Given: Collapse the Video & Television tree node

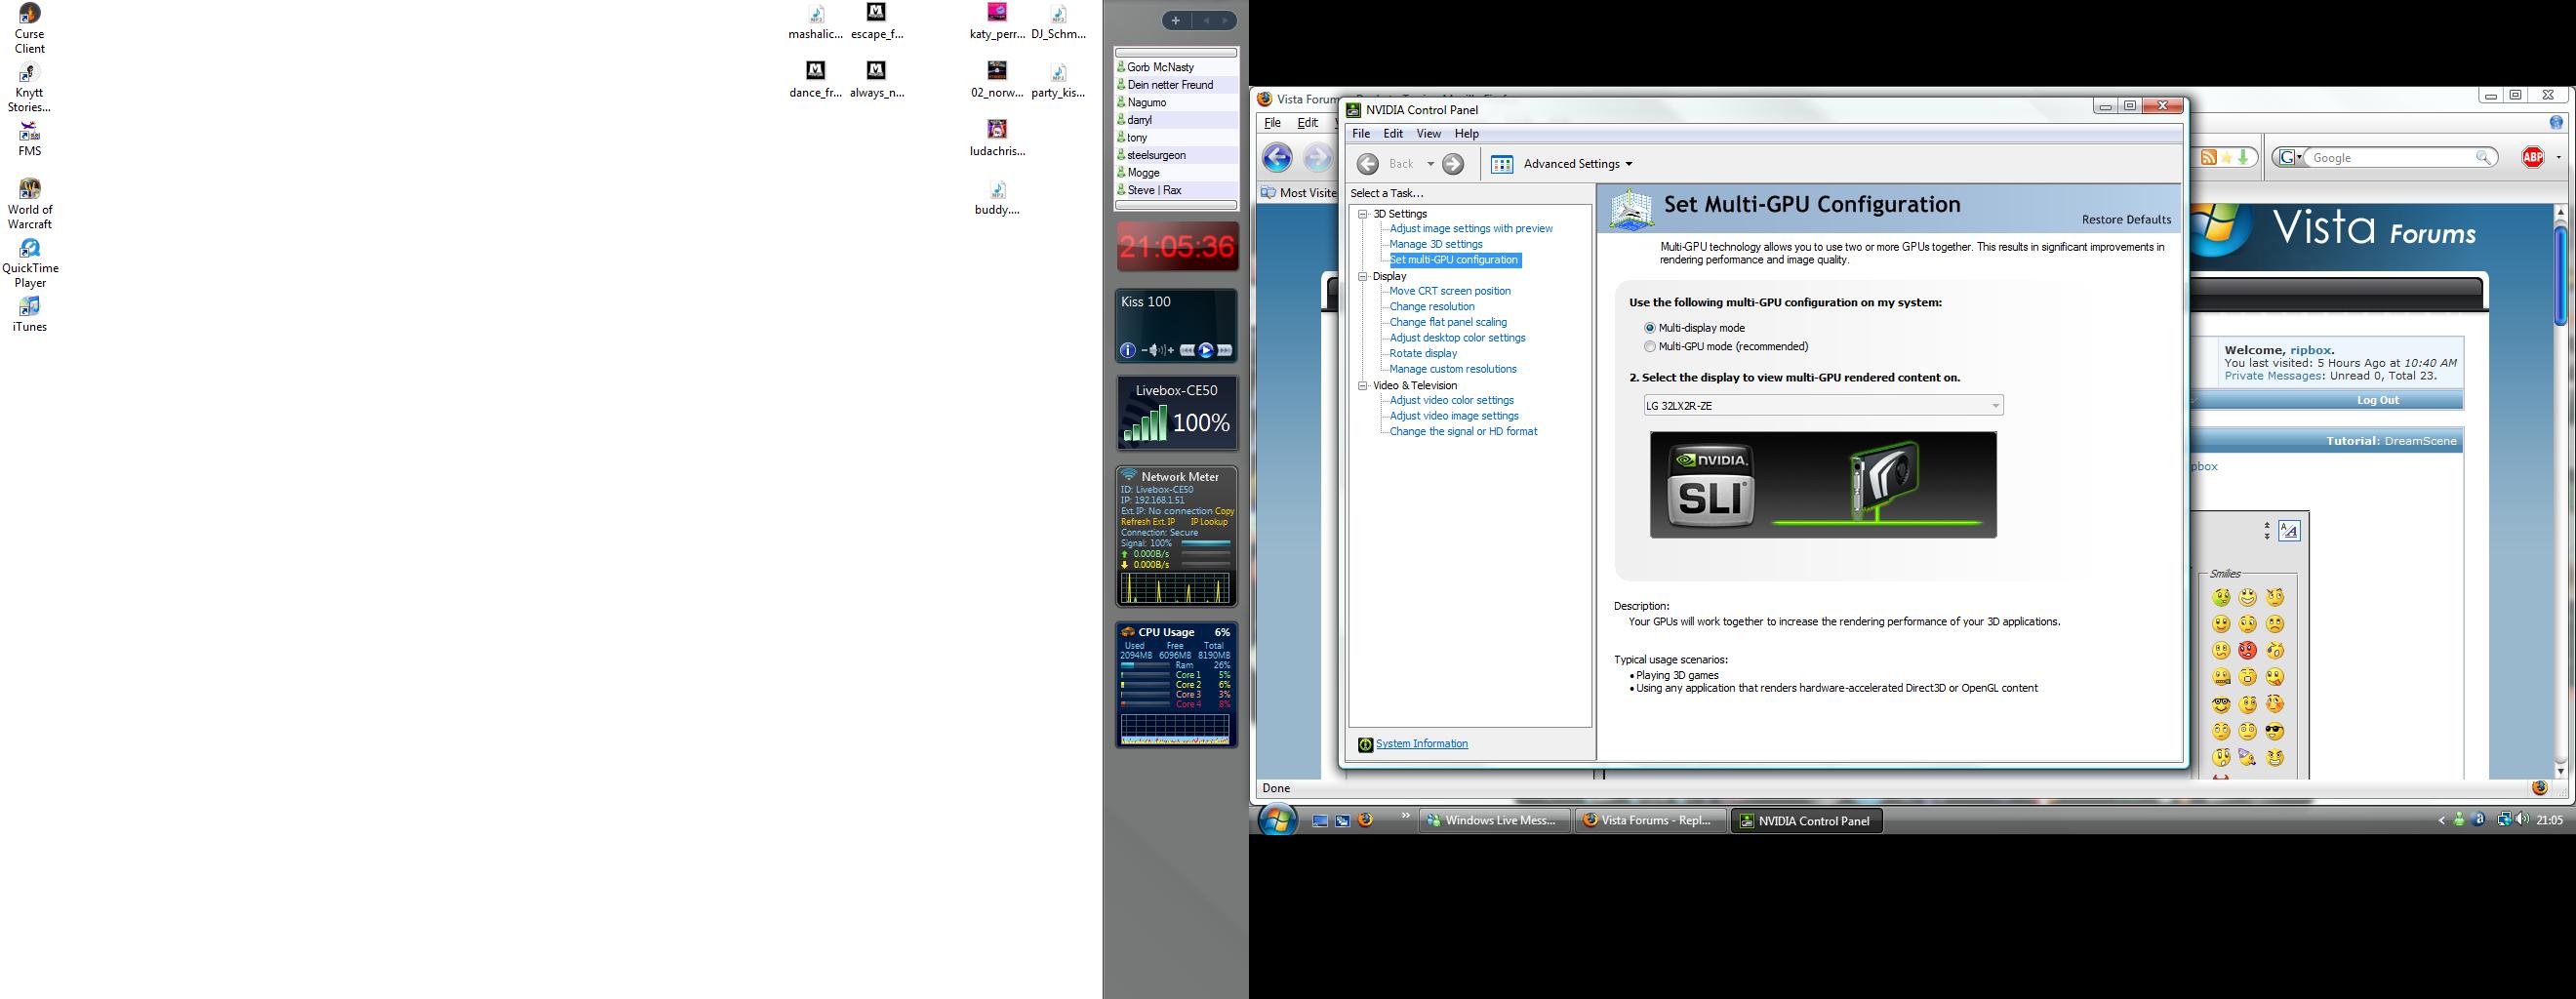Looking at the screenshot, I should [1362, 385].
